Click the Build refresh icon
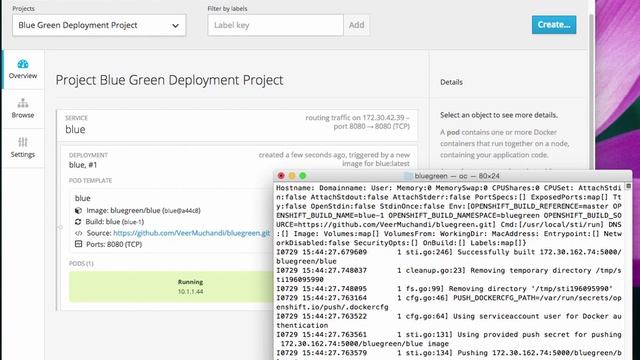 (x=78, y=222)
